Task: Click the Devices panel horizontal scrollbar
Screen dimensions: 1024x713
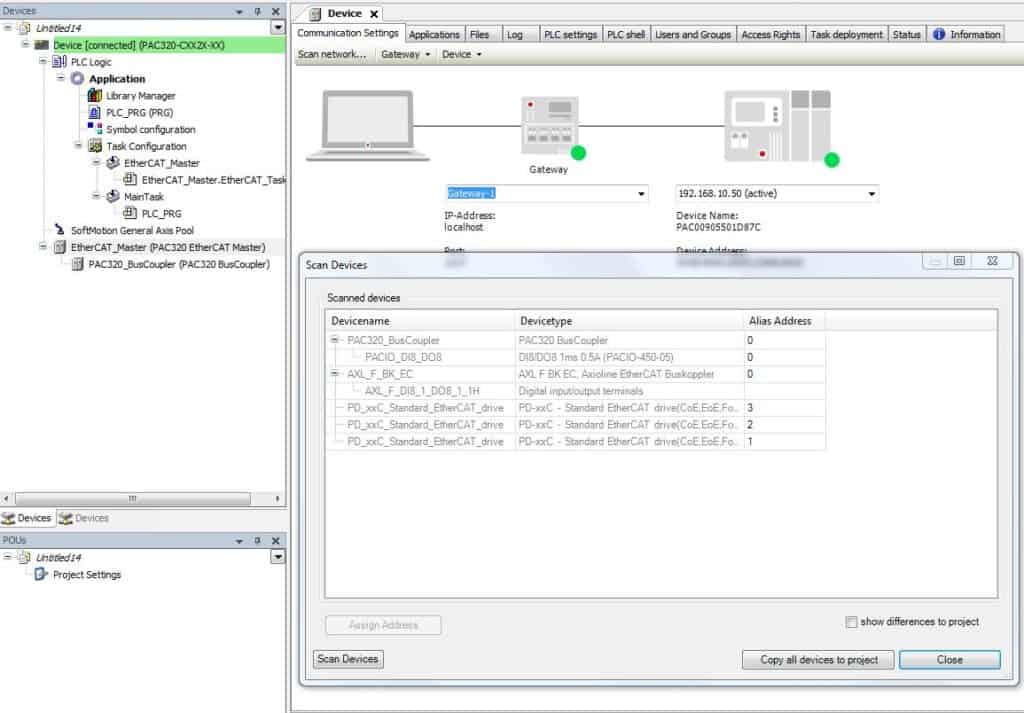Action: [133, 498]
